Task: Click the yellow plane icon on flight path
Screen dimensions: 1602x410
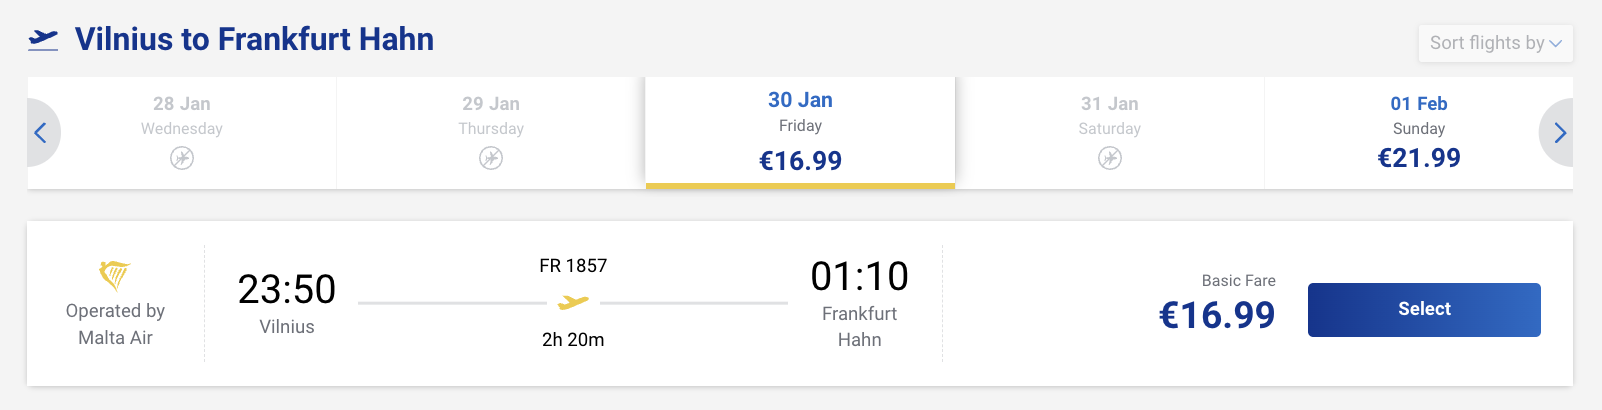Action: (x=573, y=302)
